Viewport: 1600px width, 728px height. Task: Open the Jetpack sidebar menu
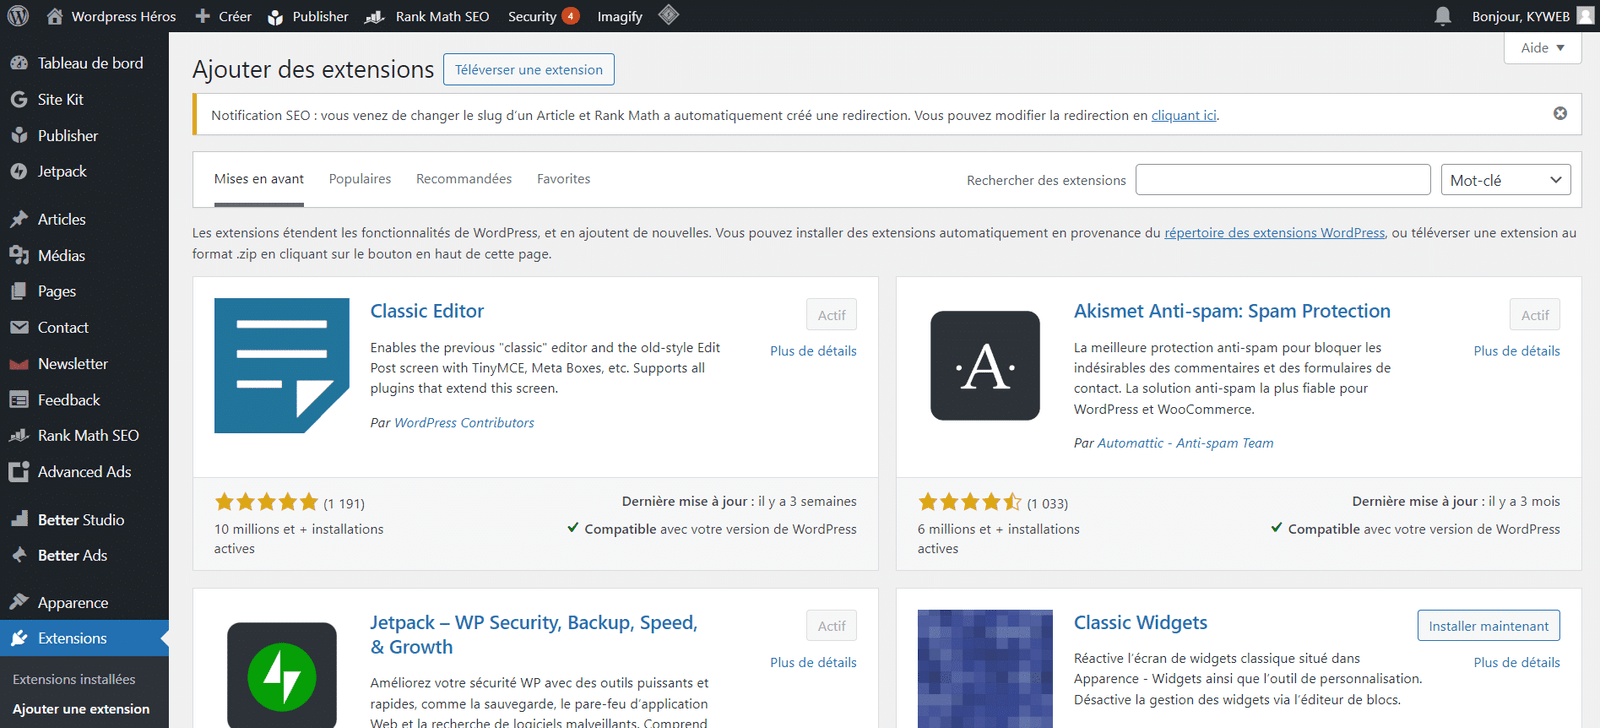(62, 172)
